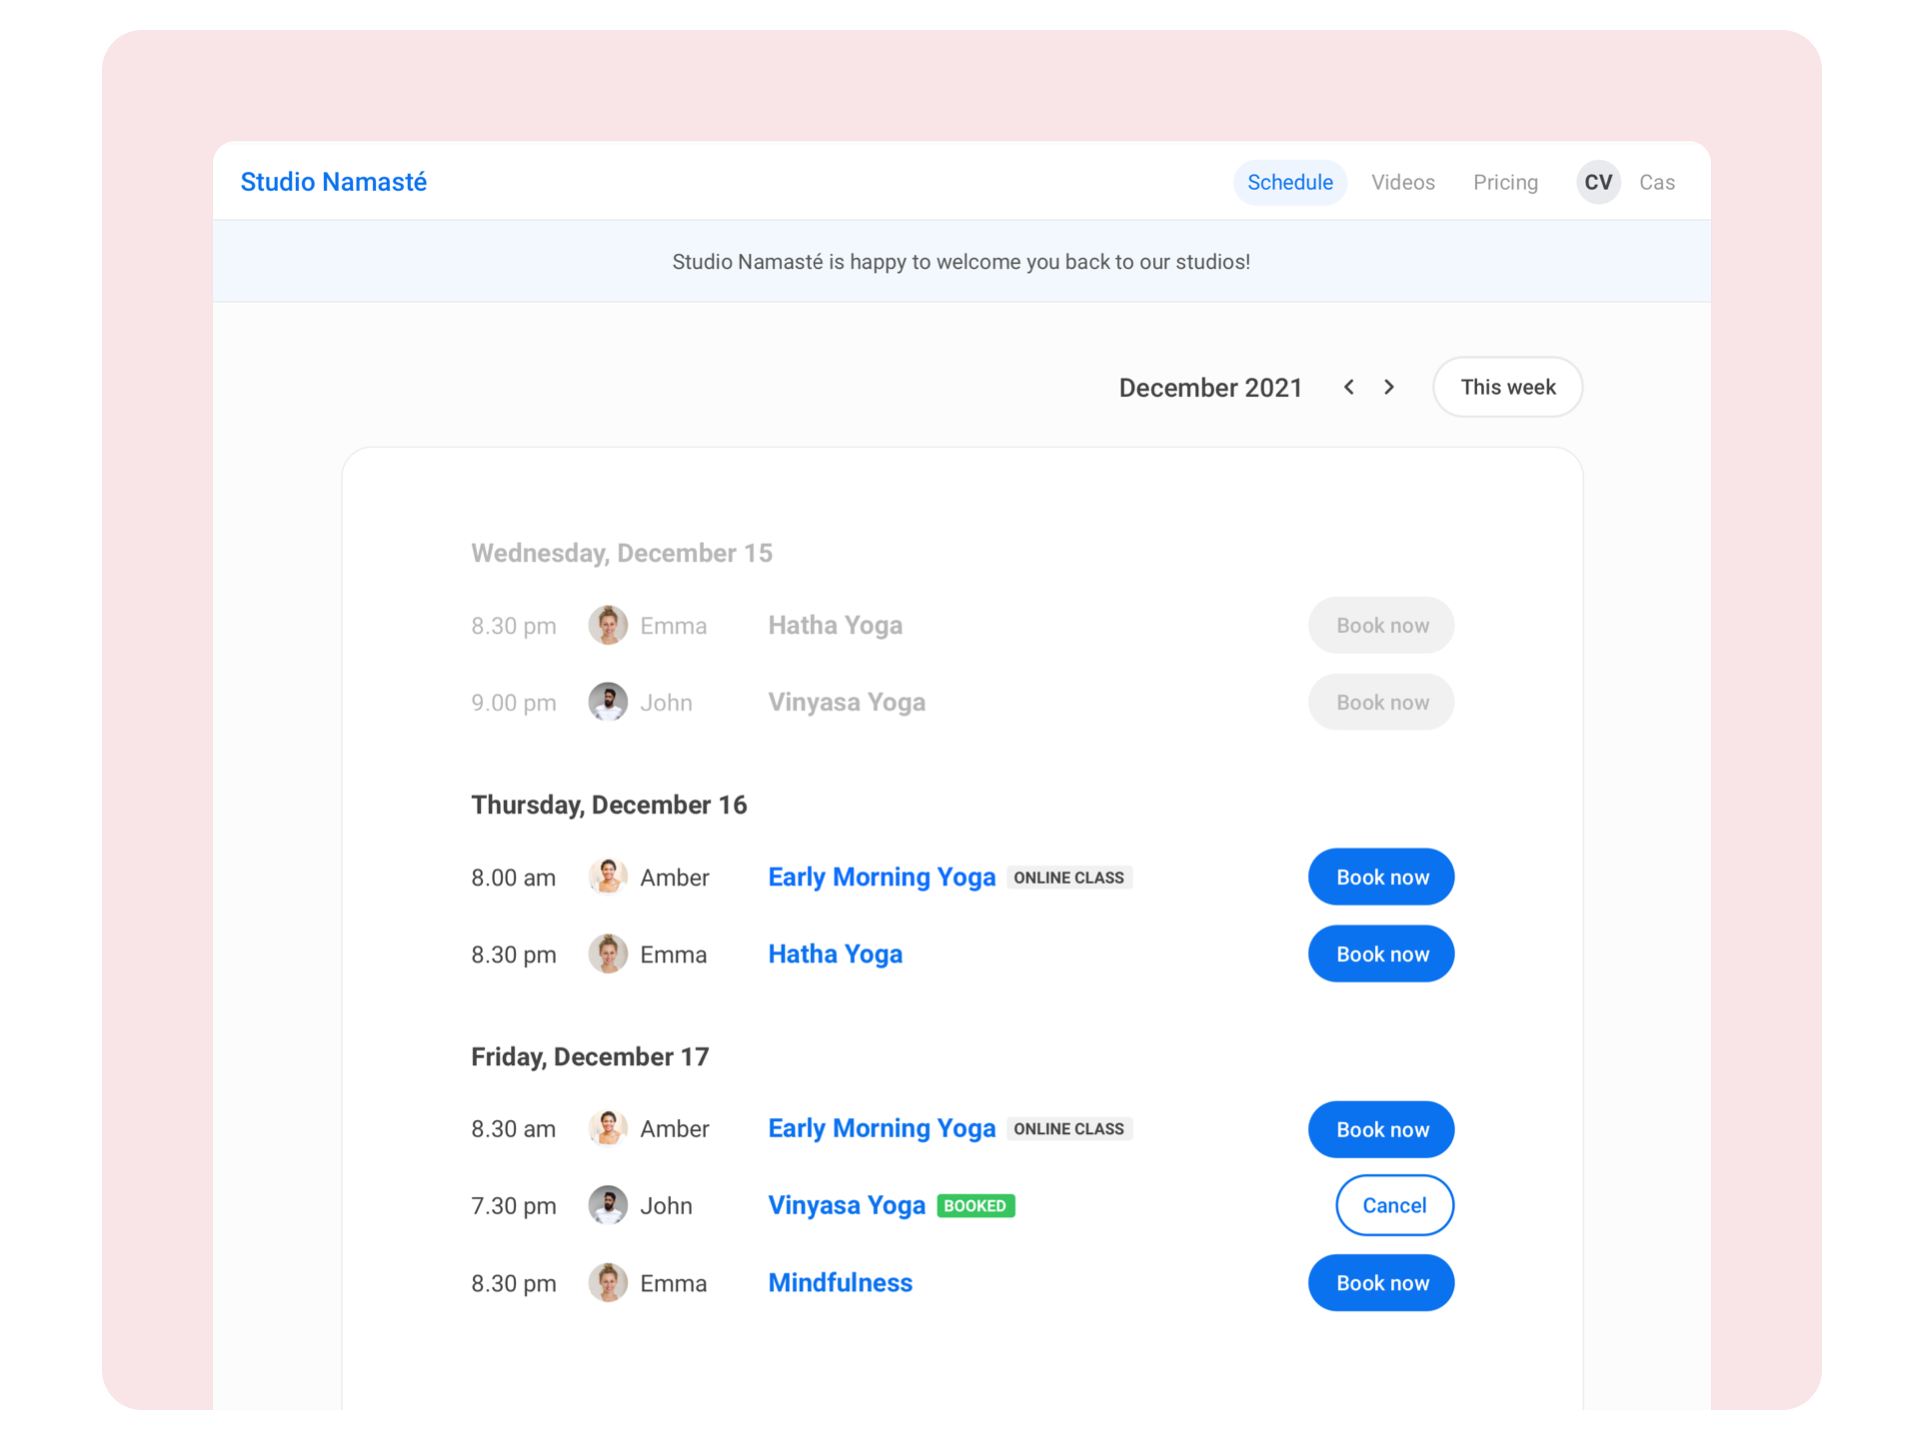Click the Studio Namasté logo link
The image size is (1920, 1440).
click(333, 182)
